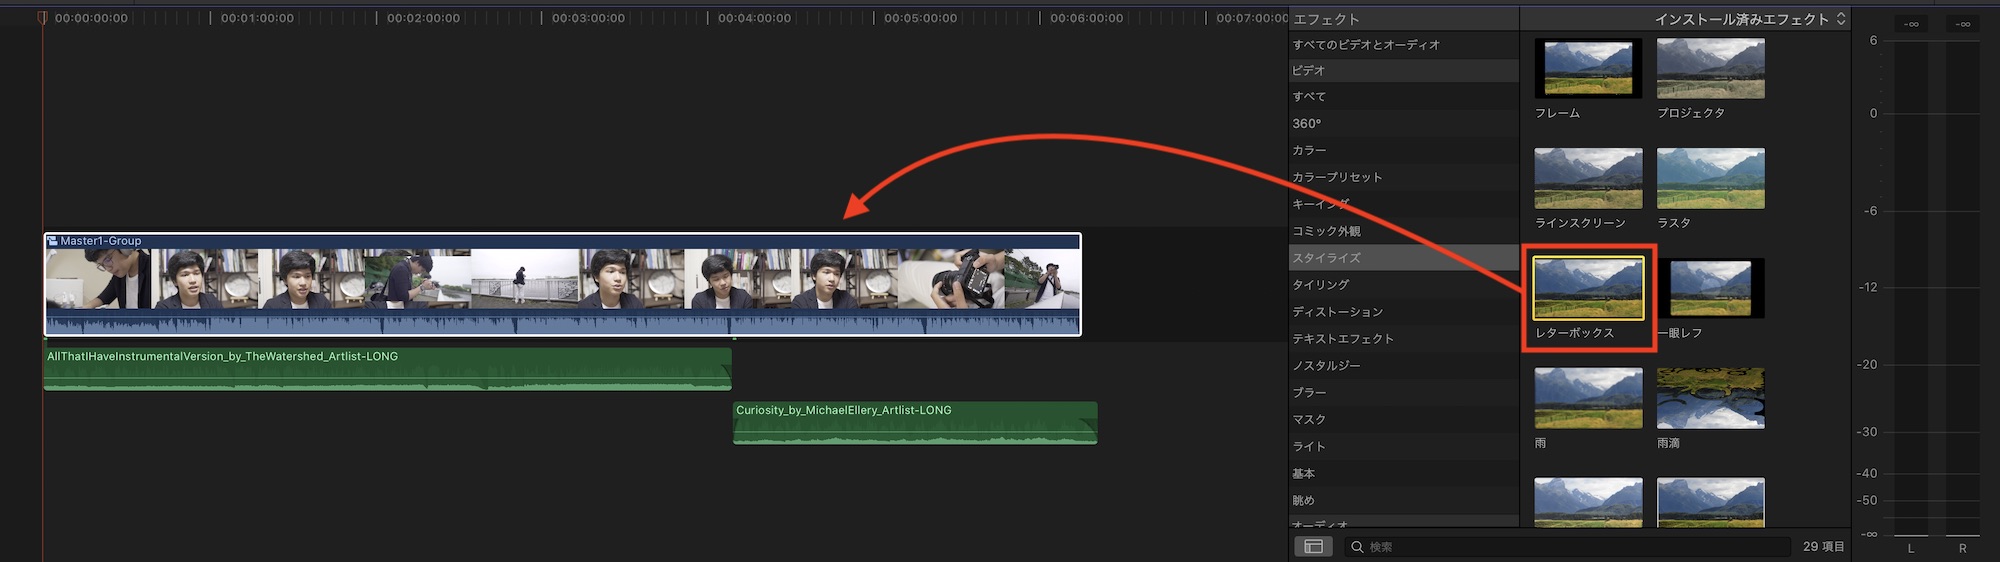
Task: Select the 雨 effect thumbnail
Action: (x=1588, y=398)
